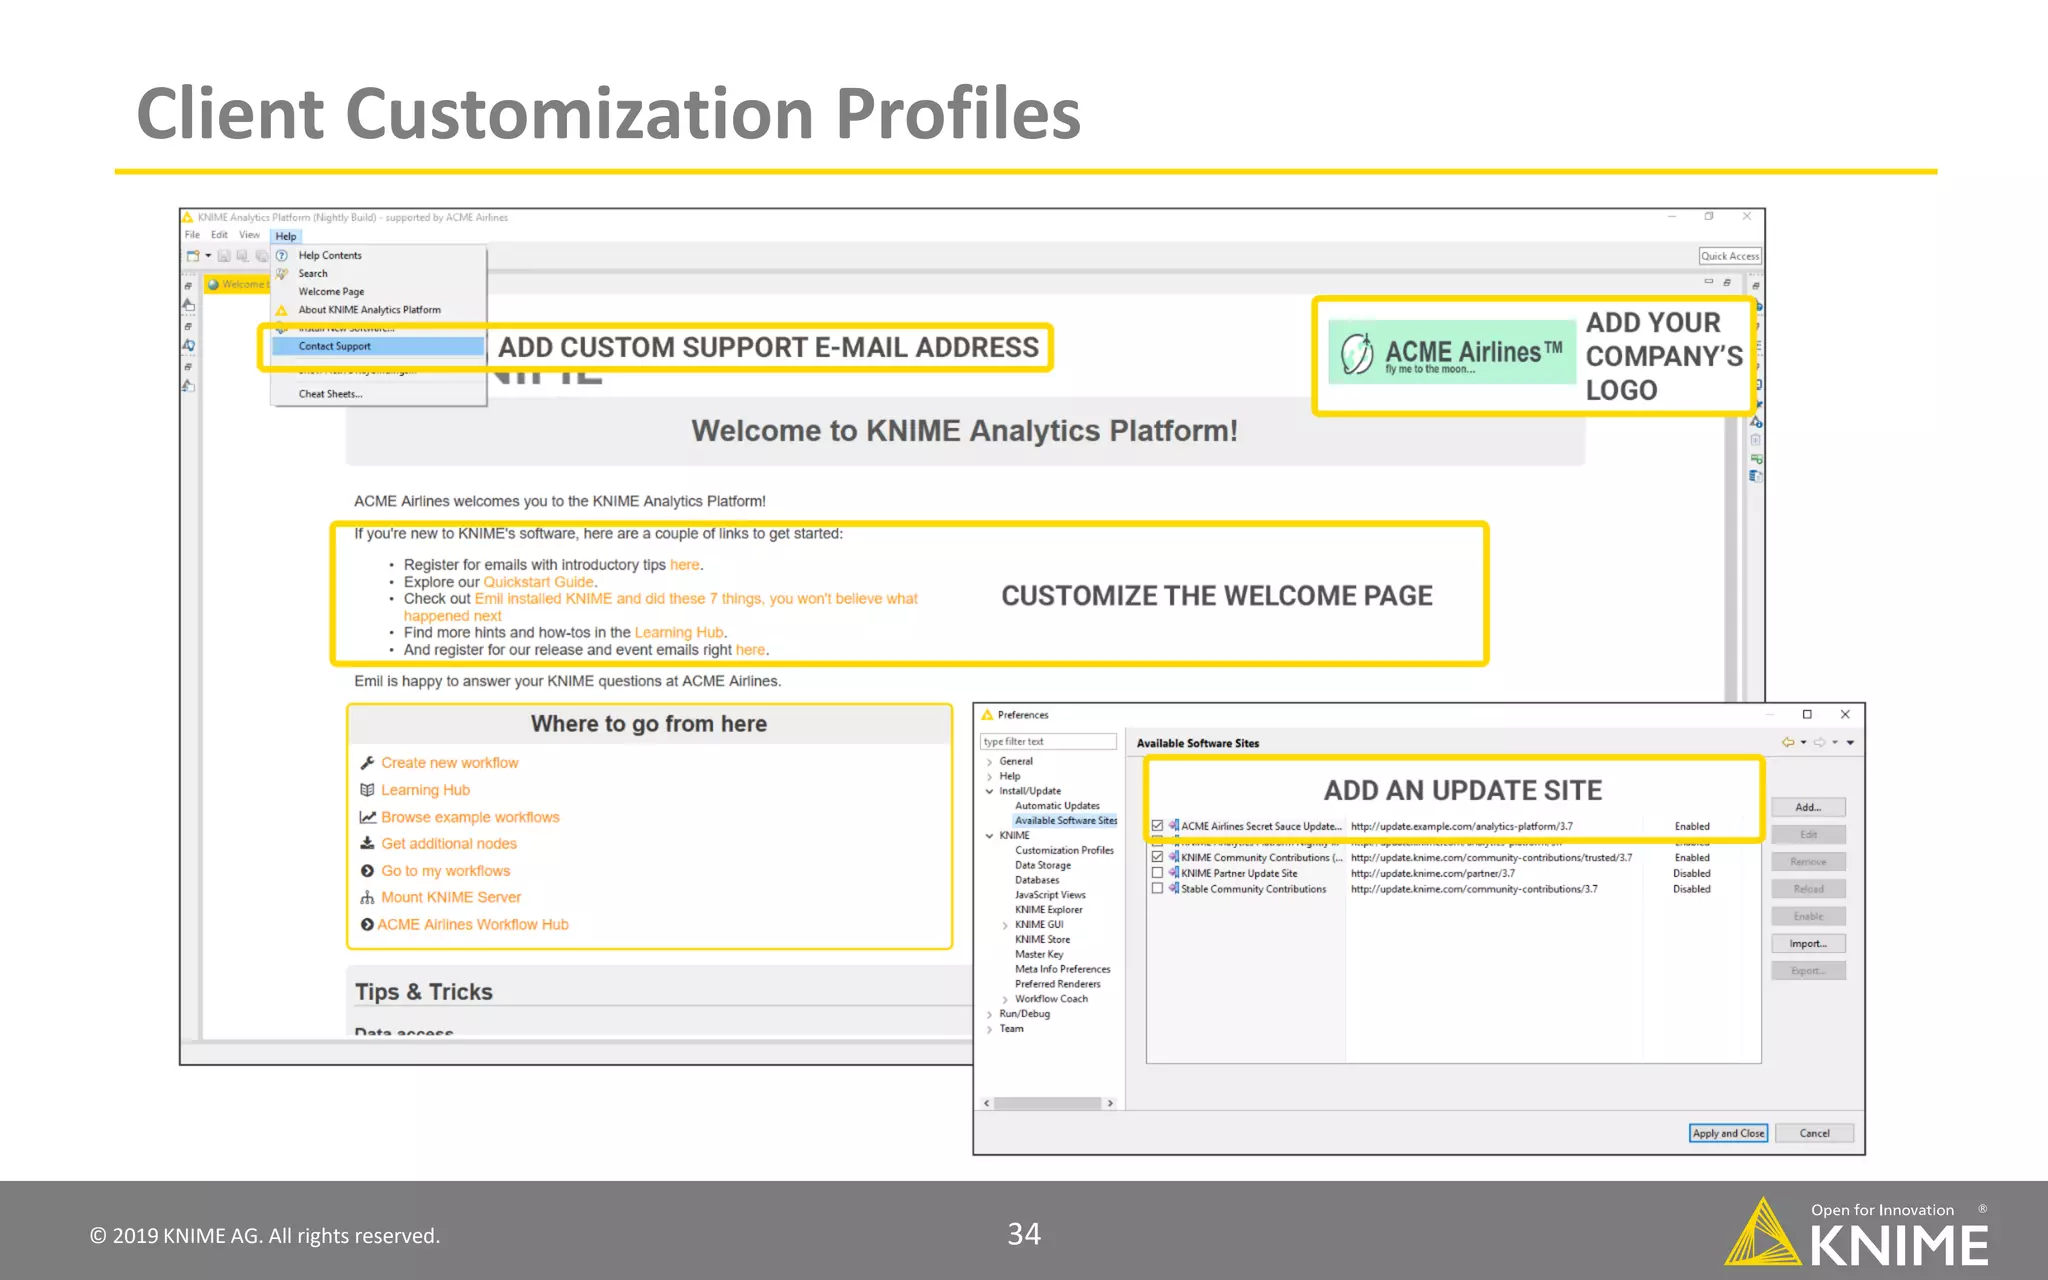
Task: Open Cheat Sheets from the Help menu
Action: pyautogui.click(x=330, y=394)
